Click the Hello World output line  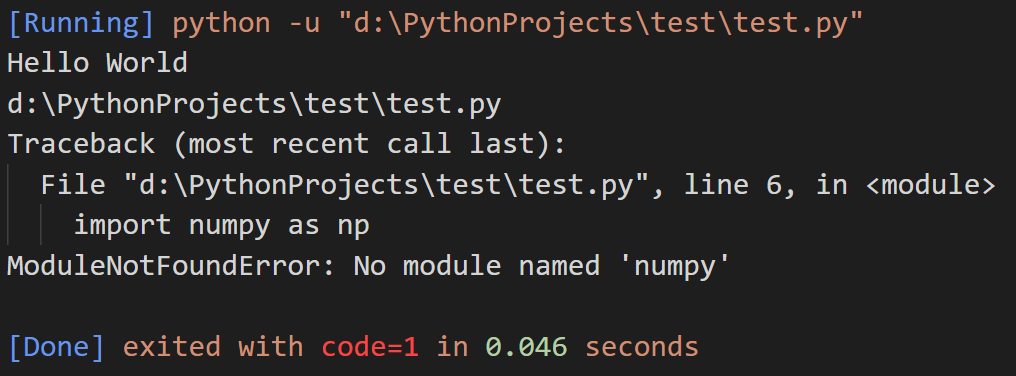pyautogui.click(x=97, y=64)
